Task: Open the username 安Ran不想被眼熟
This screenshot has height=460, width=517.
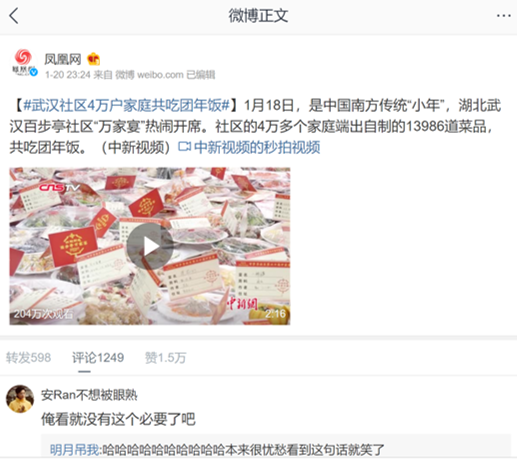Action: [89, 395]
